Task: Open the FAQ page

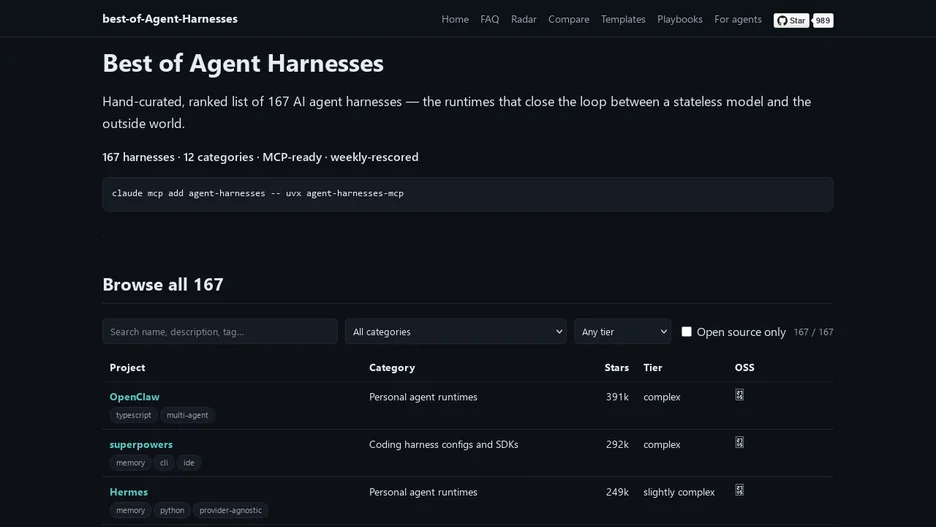Action: click(x=489, y=19)
